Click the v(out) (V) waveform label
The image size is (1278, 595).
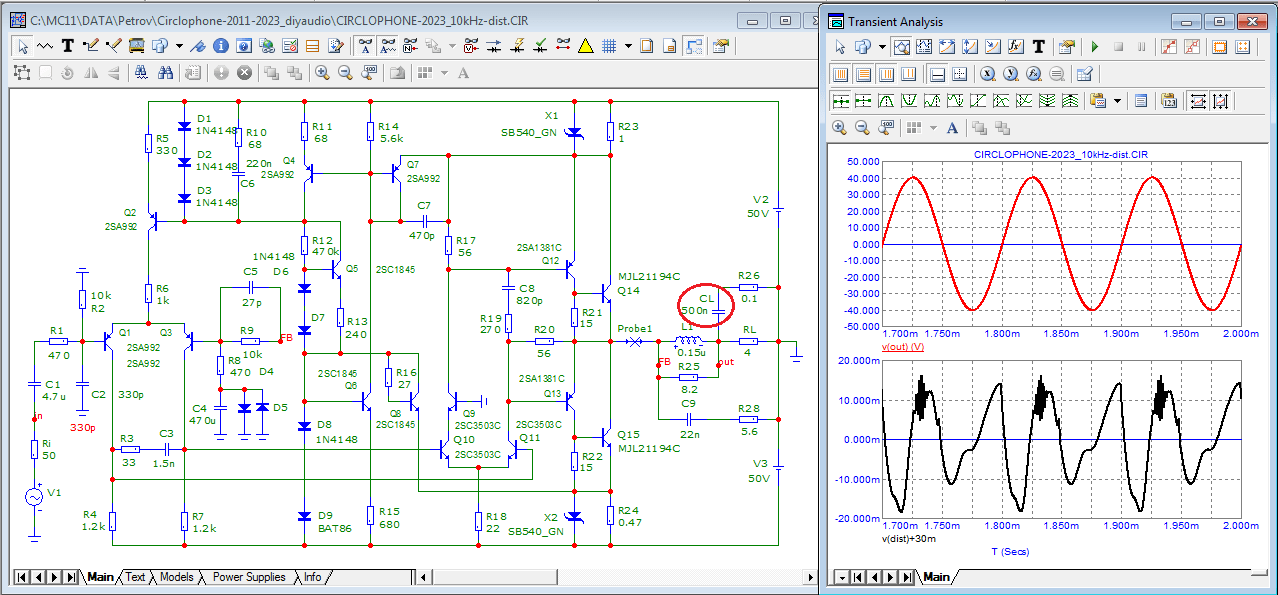901,346
